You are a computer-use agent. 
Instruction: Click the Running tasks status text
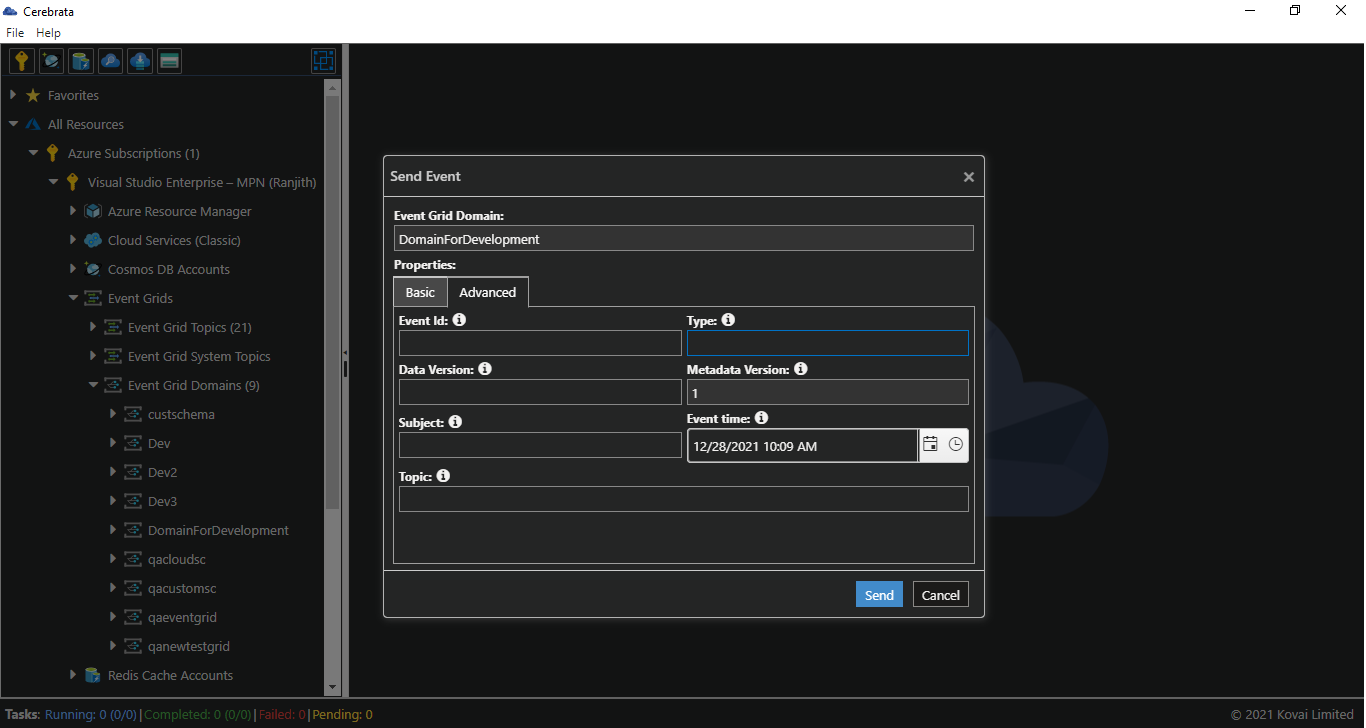(x=92, y=714)
